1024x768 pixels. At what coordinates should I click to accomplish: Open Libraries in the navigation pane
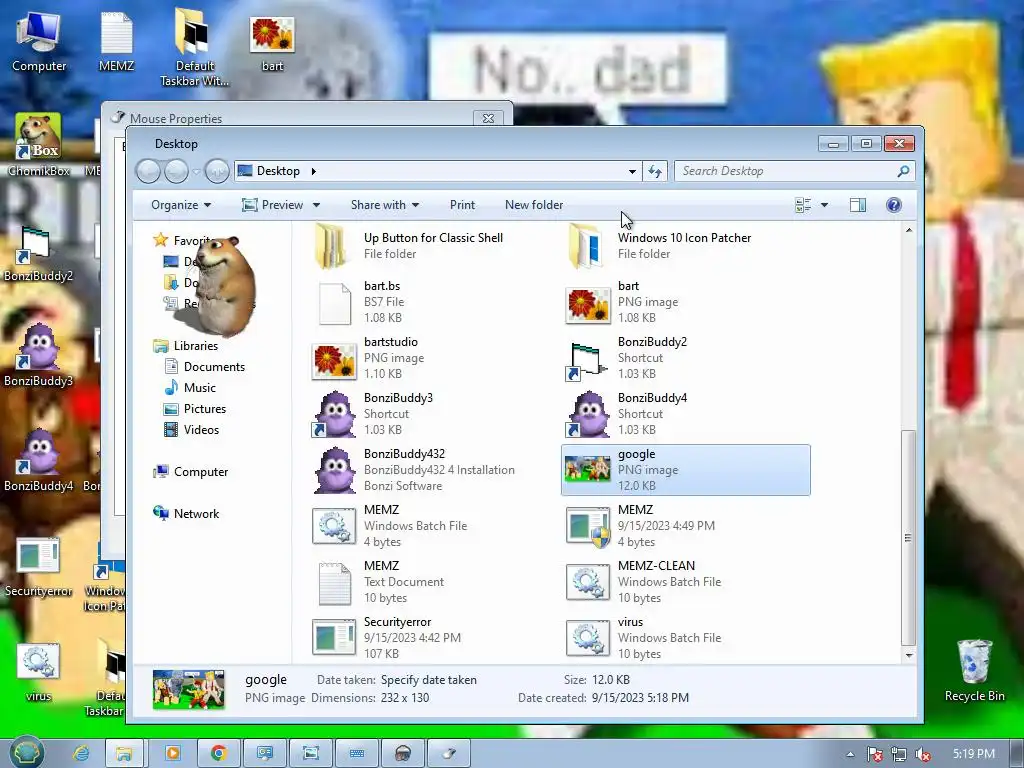tap(195, 346)
